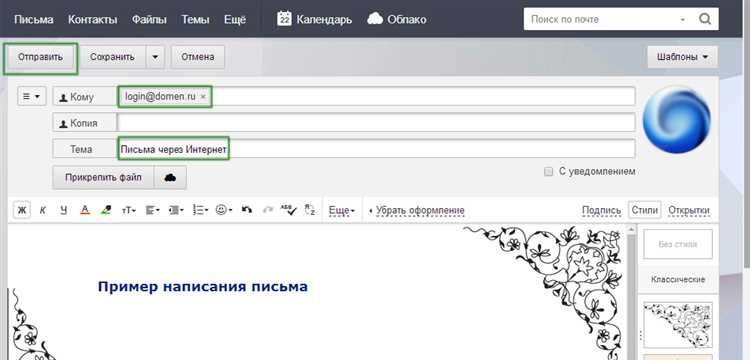Open the numbered list dropdown
The image size is (750, 360).
pos(200,210)
